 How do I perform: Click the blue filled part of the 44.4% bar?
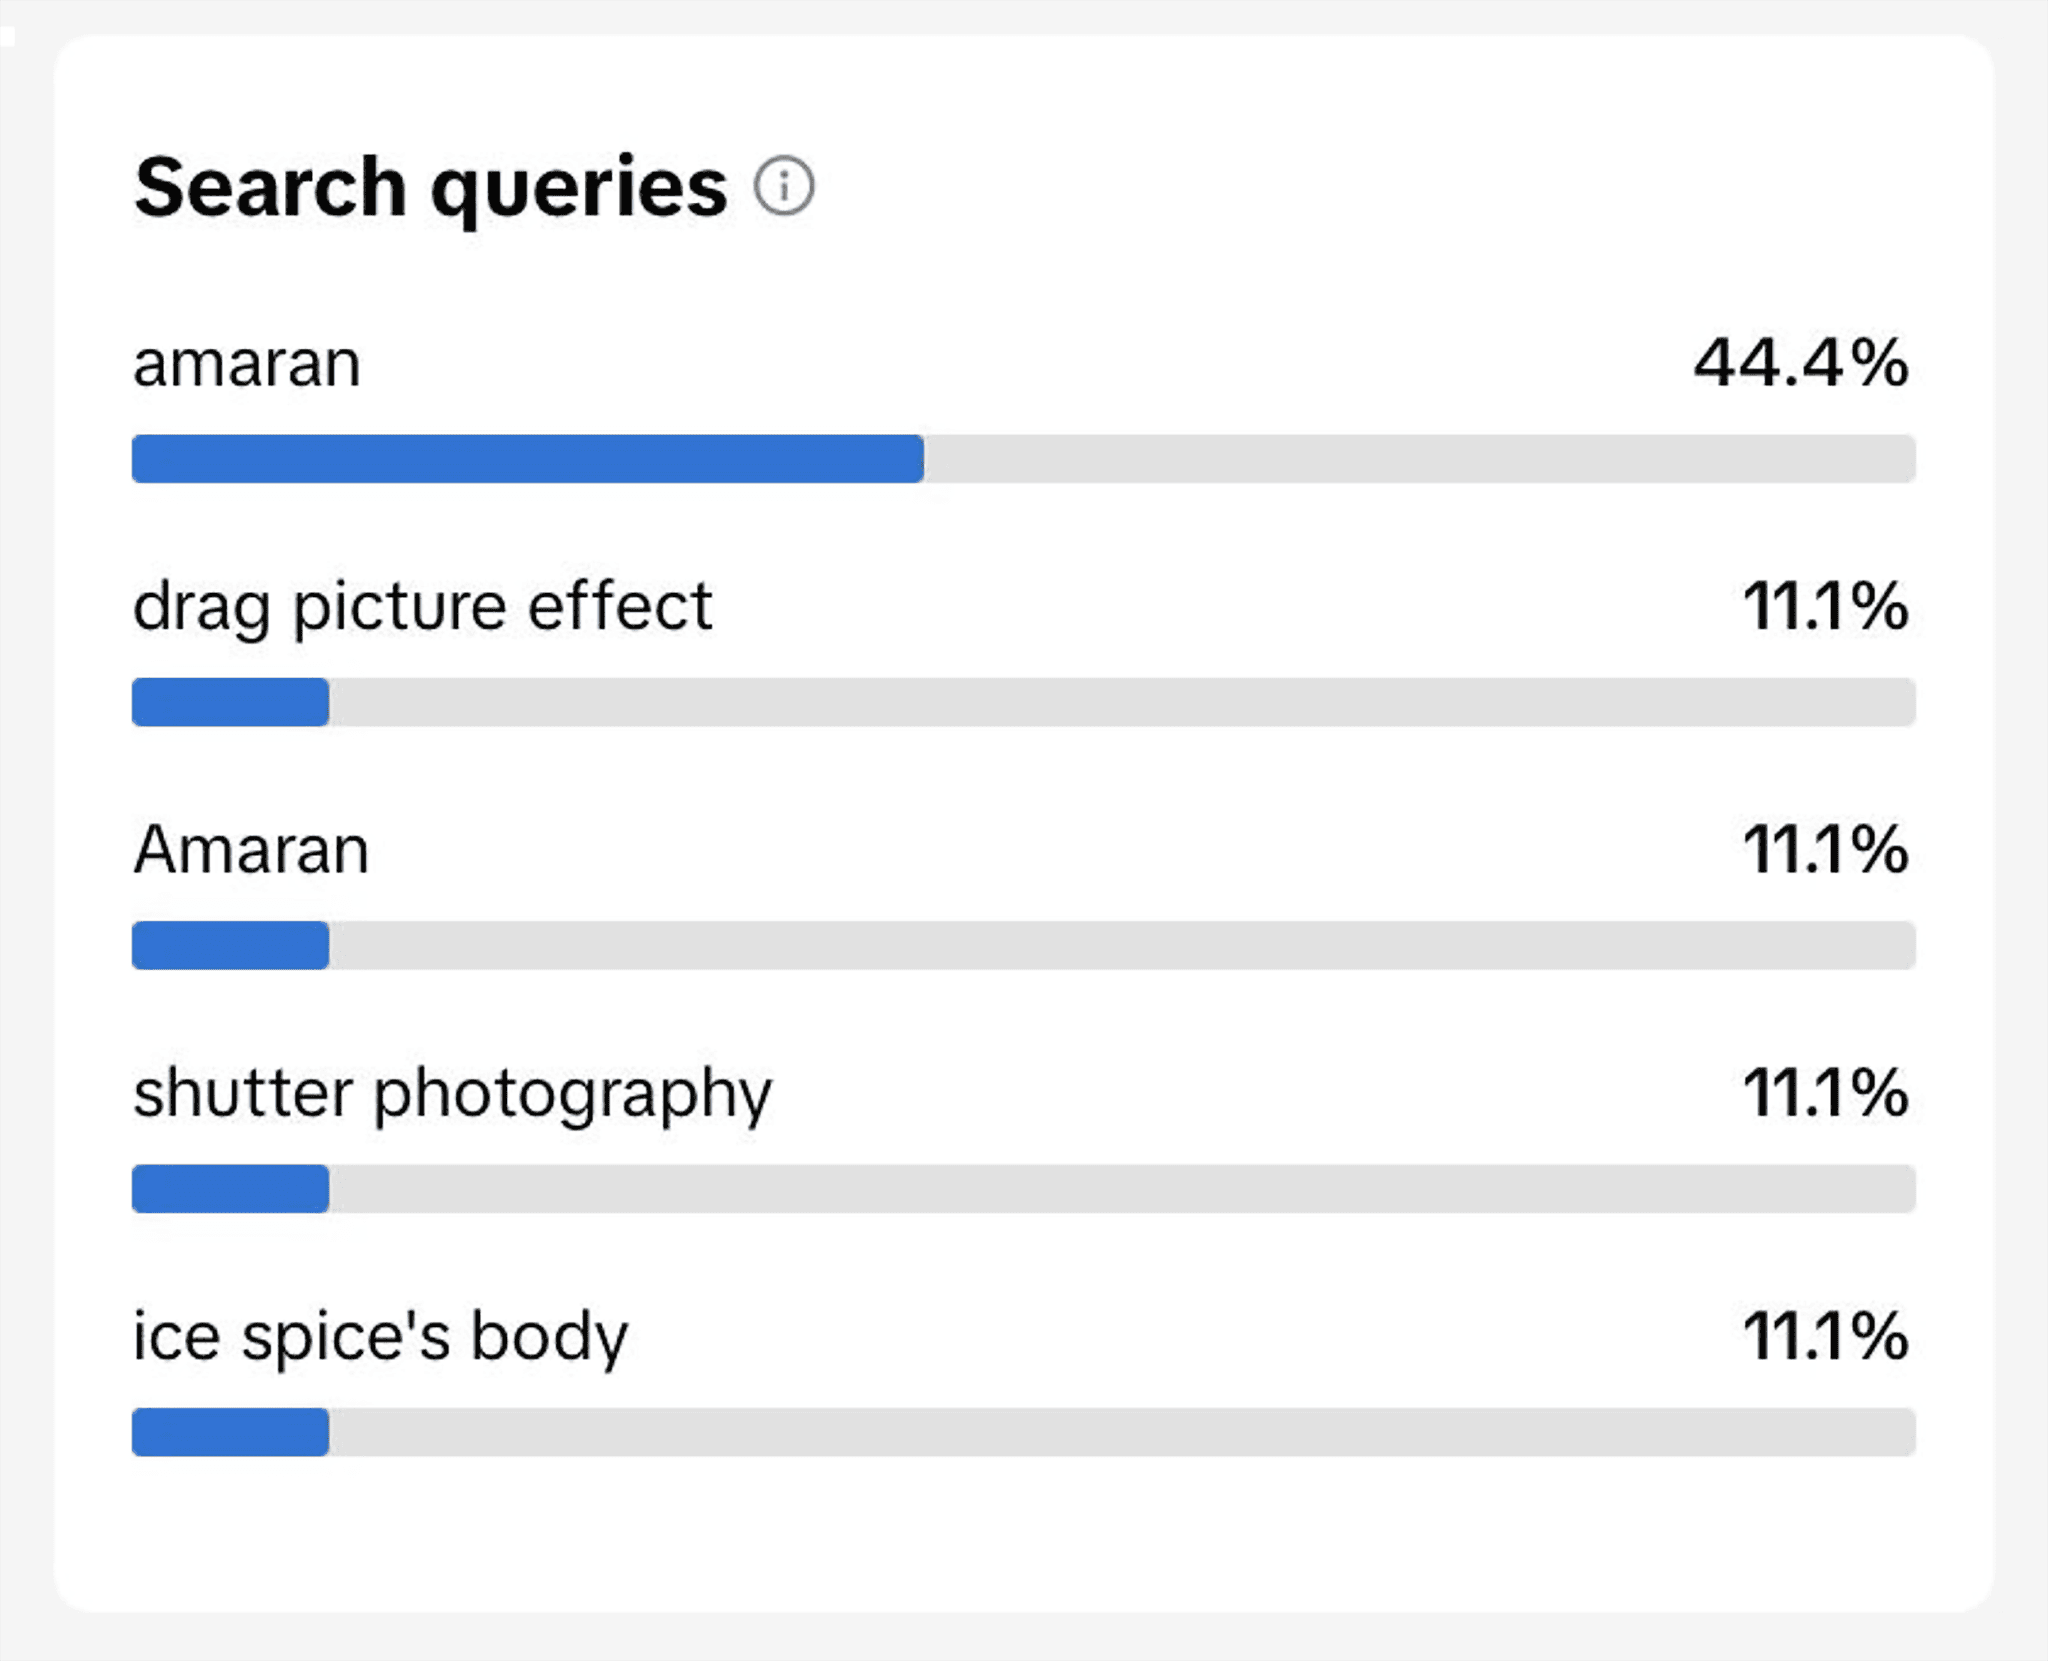(527, 459)
